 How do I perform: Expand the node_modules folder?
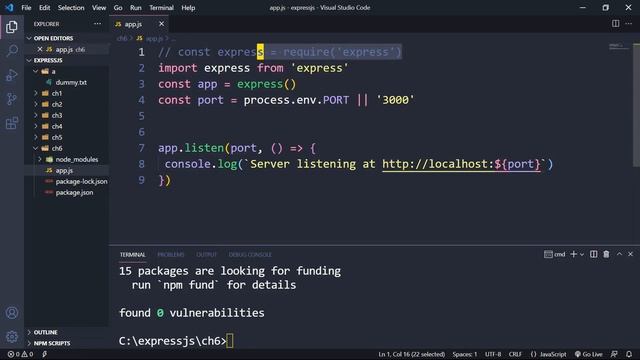tap(40, 159)
